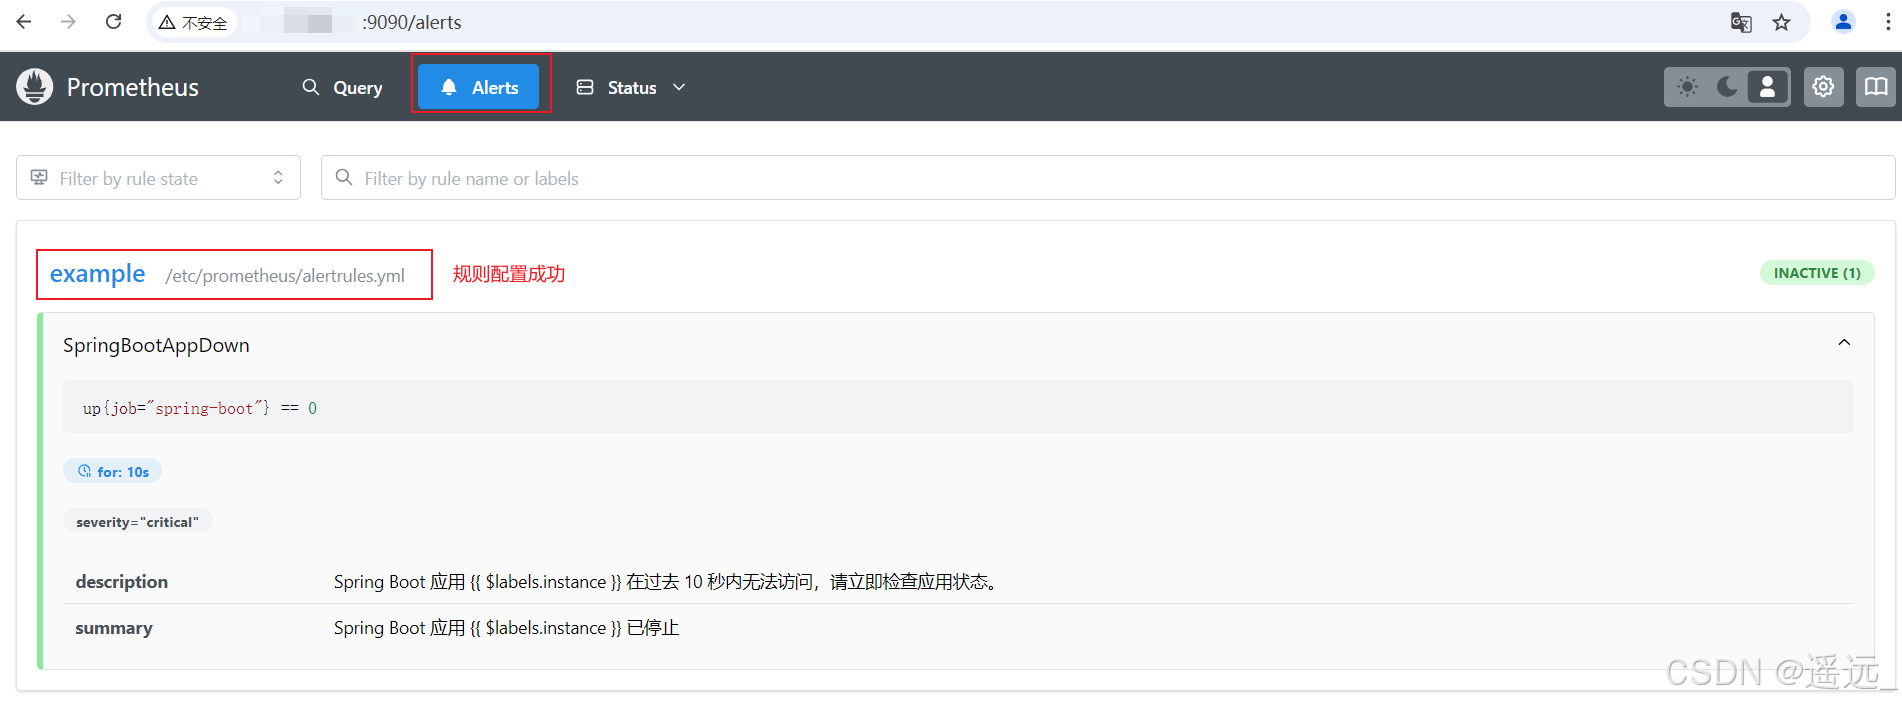Enable the light theme sun icon
This screenshot has height=704, width=1902.
tap(1688, 87)
